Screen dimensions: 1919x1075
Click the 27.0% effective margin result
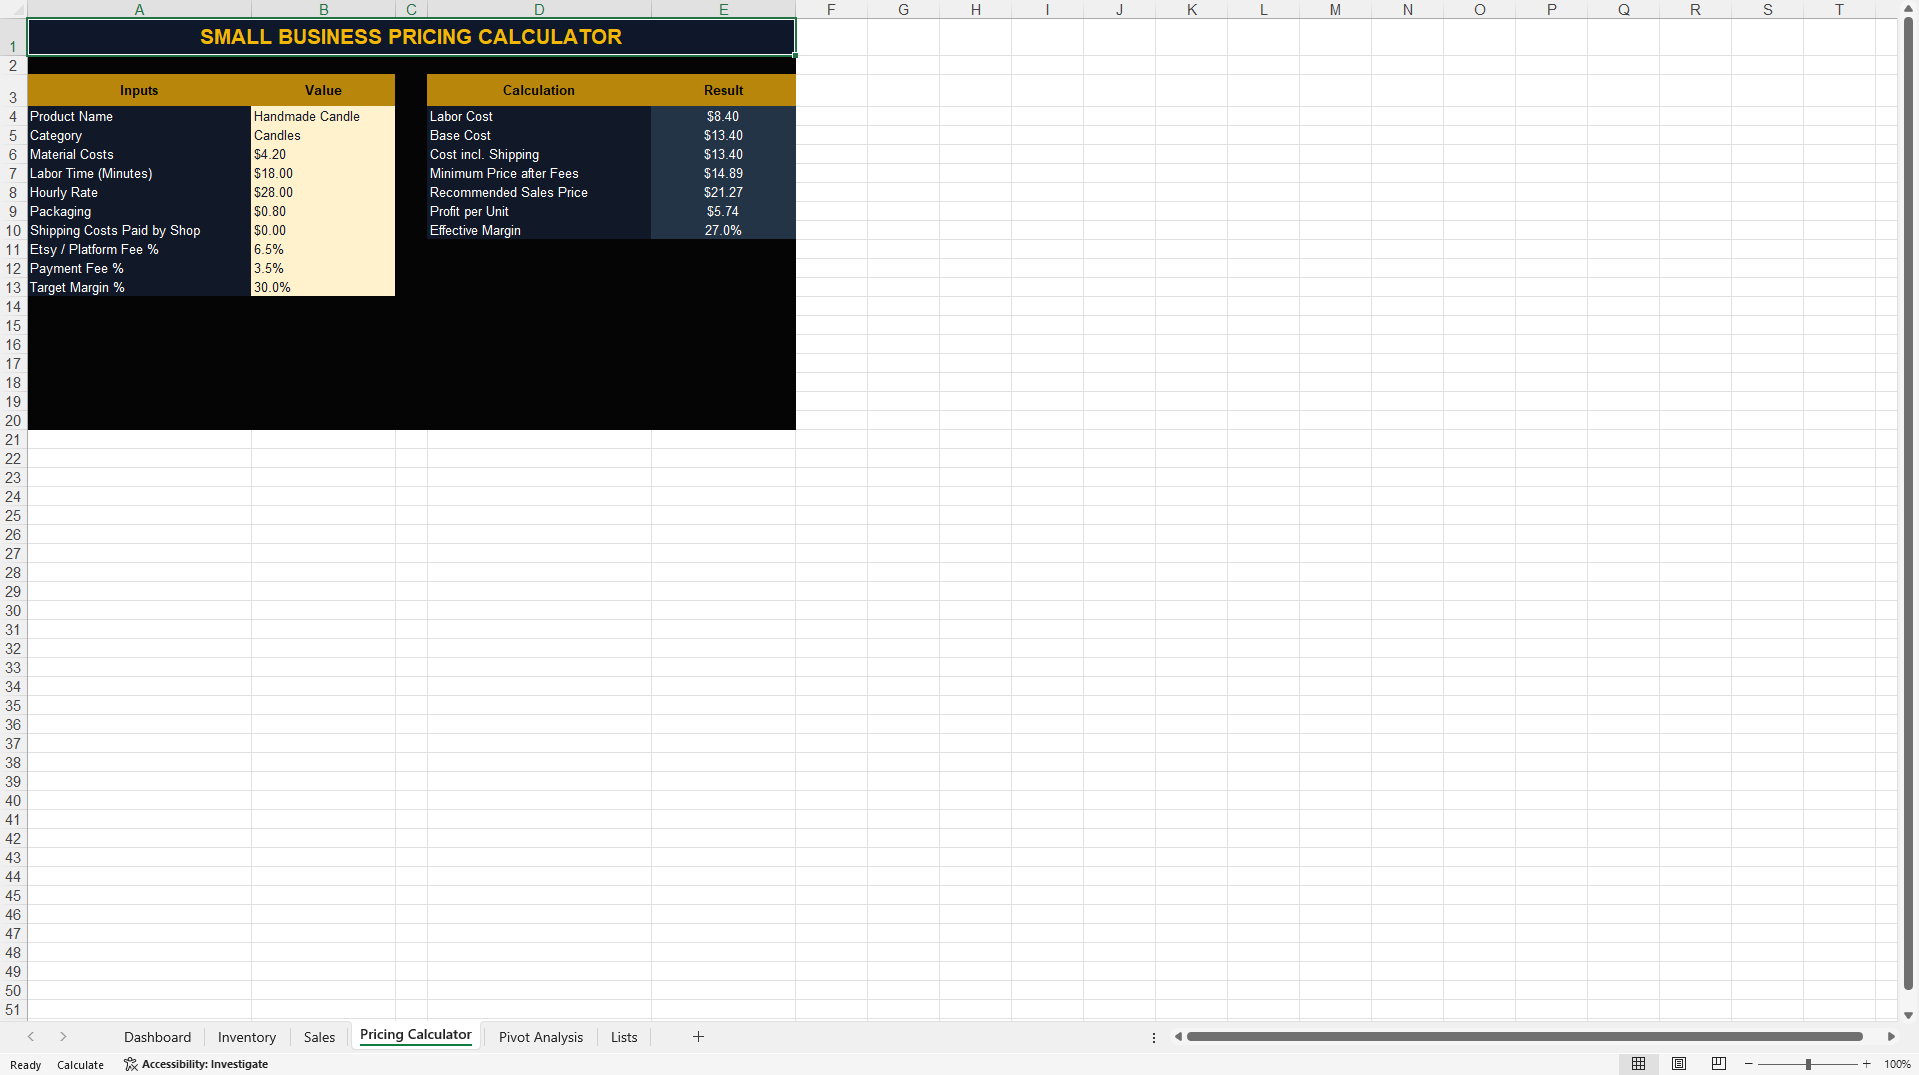[723, 230]
